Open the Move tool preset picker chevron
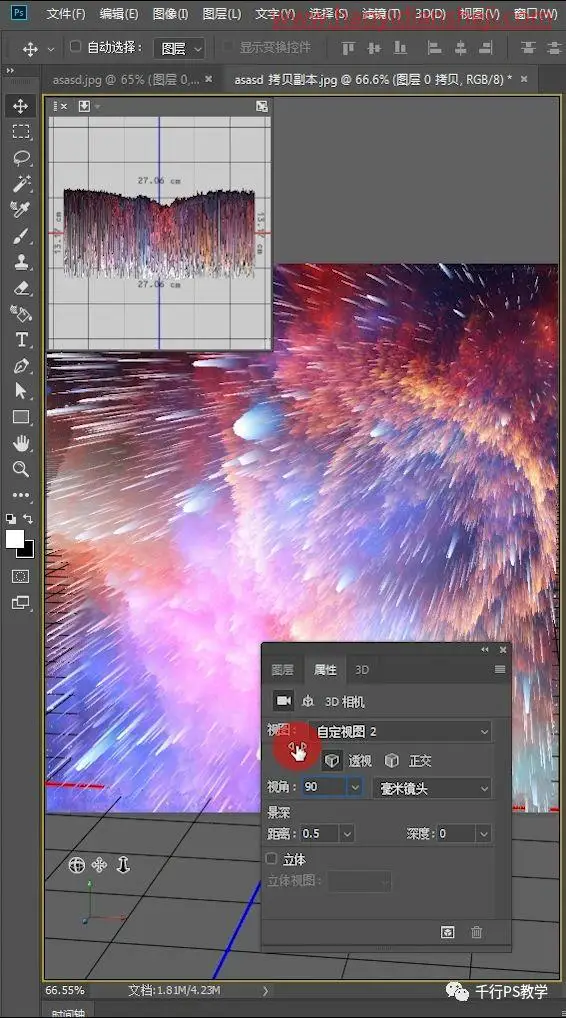This screenshot has height=1018, width=566. click(x=51, y=49)
